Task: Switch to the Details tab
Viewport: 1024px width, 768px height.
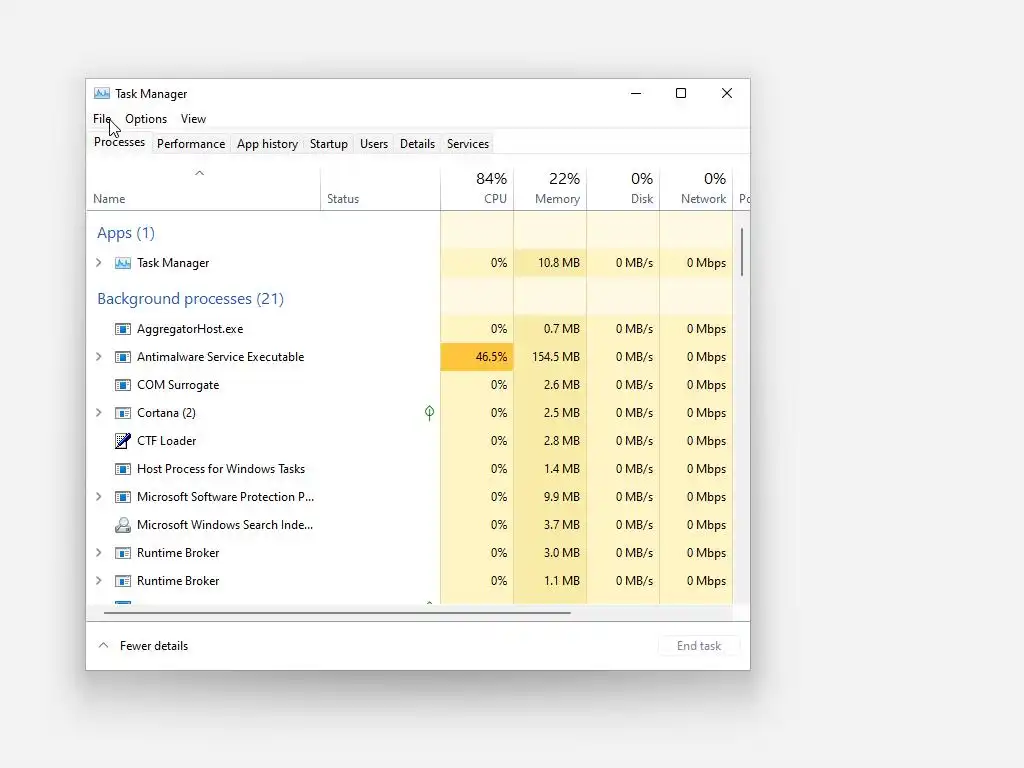Action: click(x=417, y=144)
